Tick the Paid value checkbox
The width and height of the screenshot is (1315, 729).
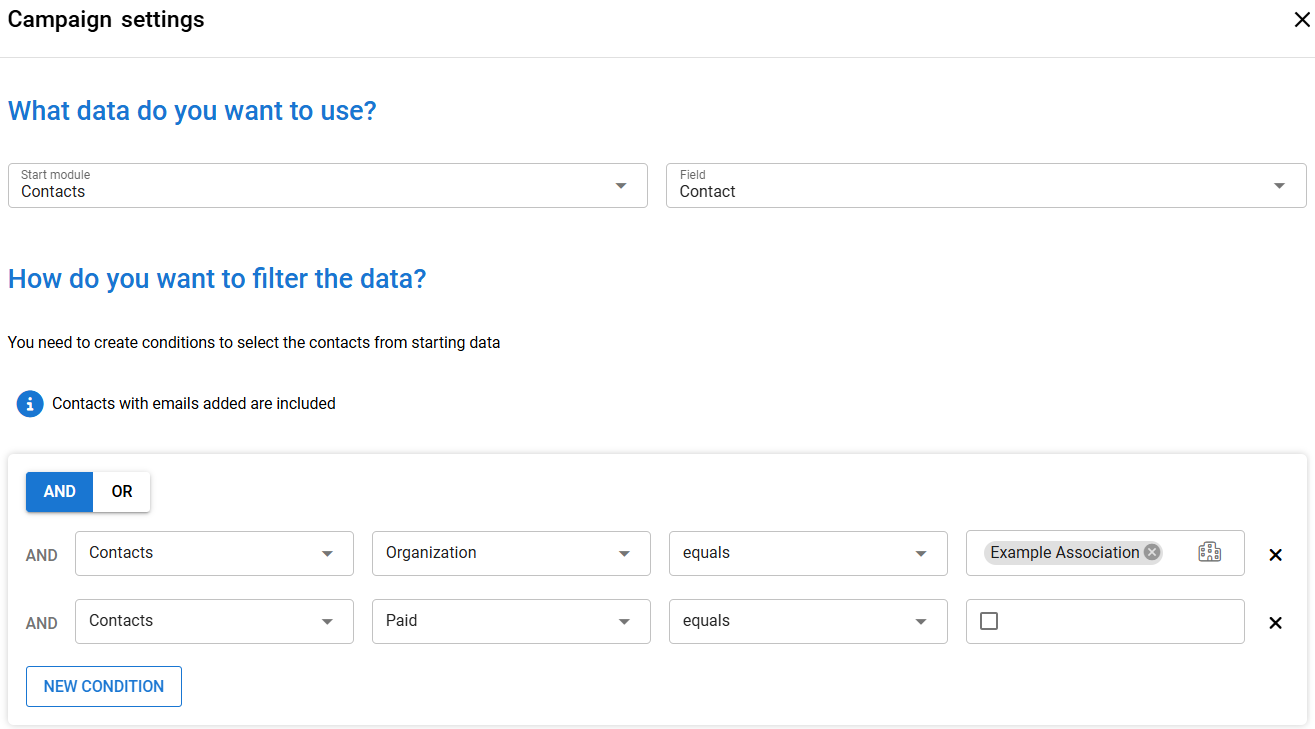pyautogui.click(x=989, y=621)
